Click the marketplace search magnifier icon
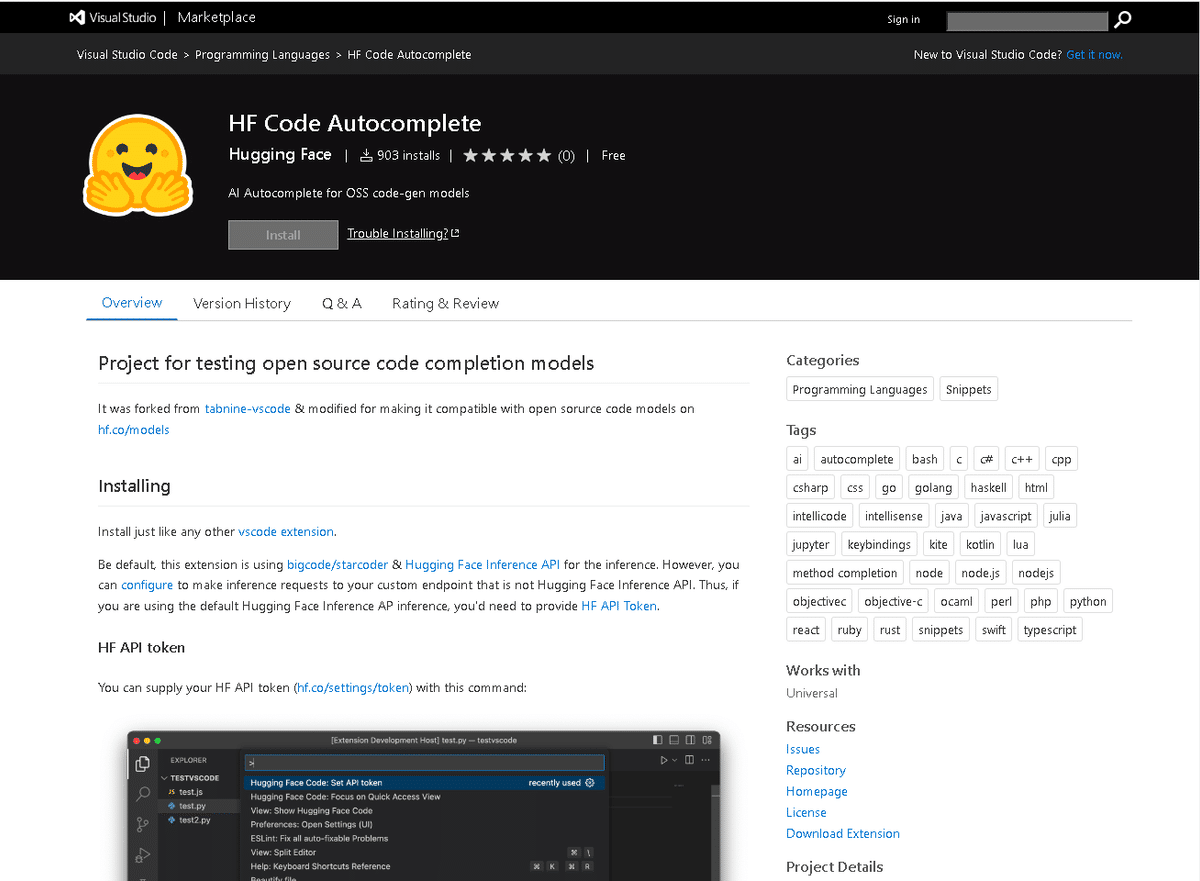1200x881 pixels. (1122, 20)
